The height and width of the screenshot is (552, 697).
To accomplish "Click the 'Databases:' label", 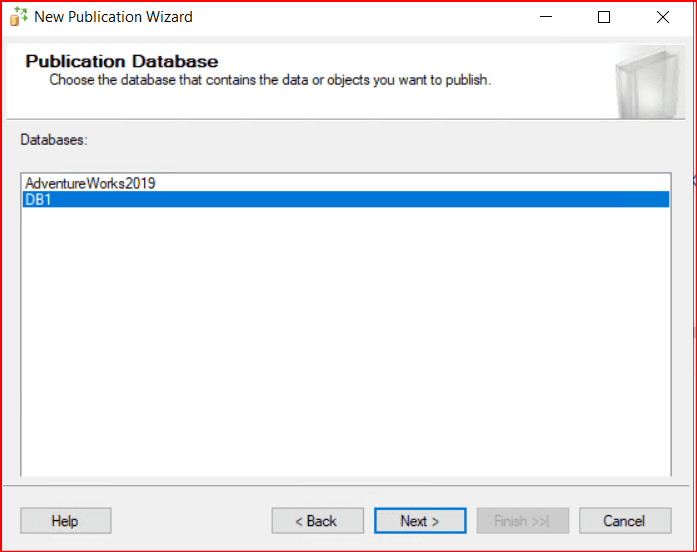I will 54,140.
